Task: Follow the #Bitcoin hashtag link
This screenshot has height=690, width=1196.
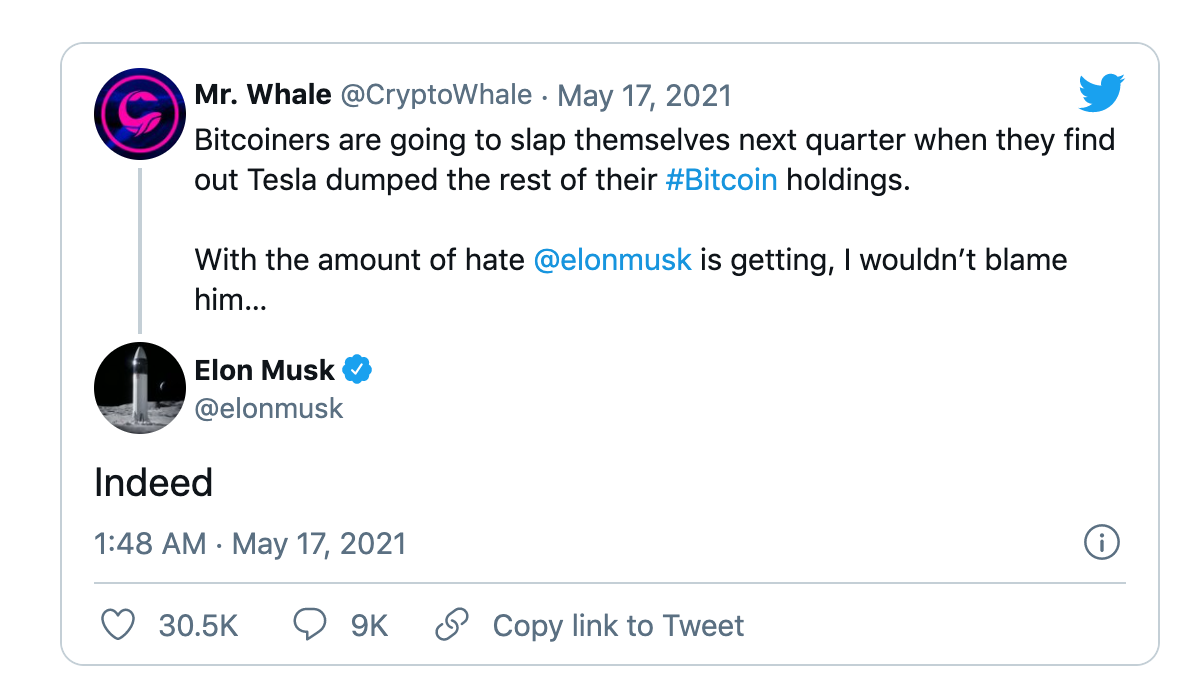Action: (720, 182)
